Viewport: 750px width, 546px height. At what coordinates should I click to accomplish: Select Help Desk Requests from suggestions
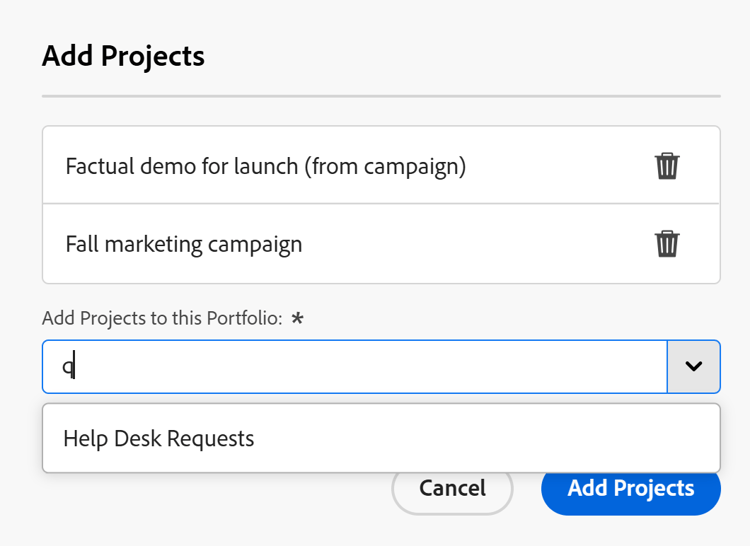(x=160, y=438)
